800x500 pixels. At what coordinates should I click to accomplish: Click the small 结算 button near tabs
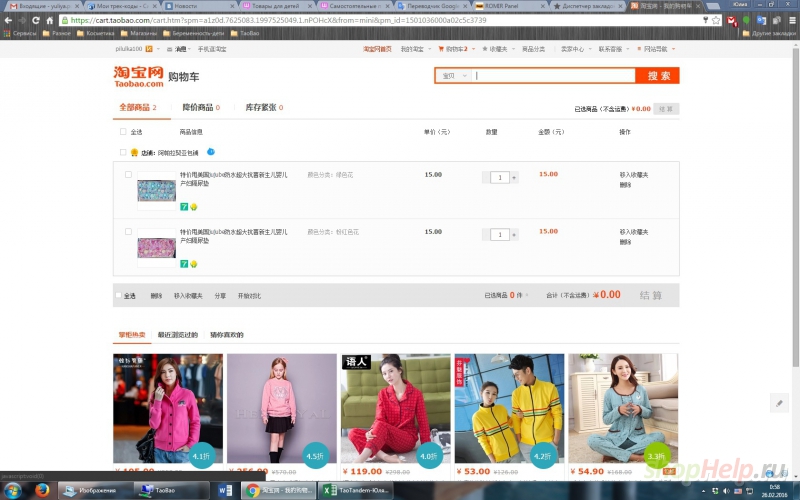tap(666, 109)
